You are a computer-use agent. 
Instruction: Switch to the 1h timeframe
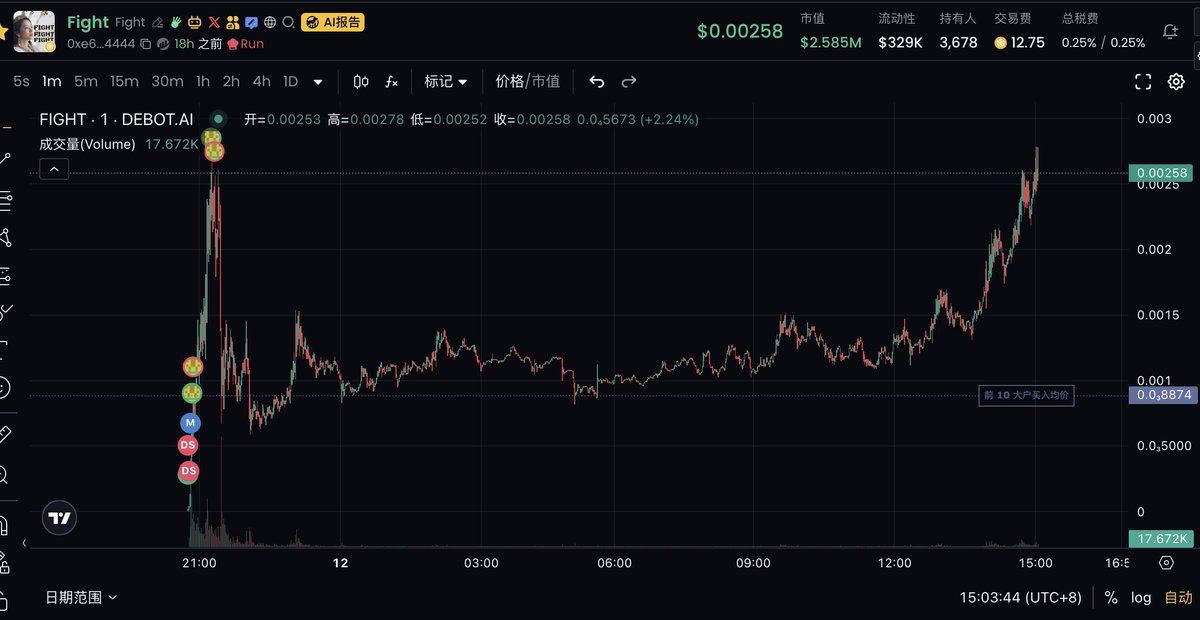pos(203,82)
